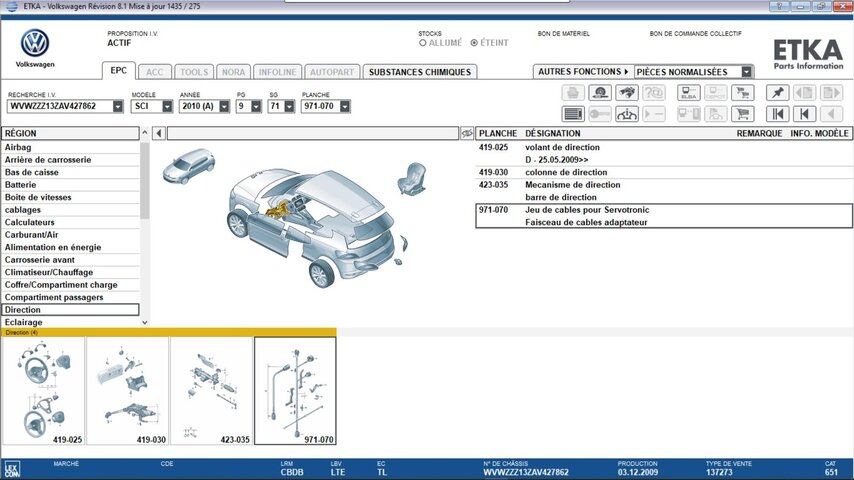Open the Planche 971-070 dropdown
Image resolution: width=854 pixels, height=480 pixels.
(344, 106)
